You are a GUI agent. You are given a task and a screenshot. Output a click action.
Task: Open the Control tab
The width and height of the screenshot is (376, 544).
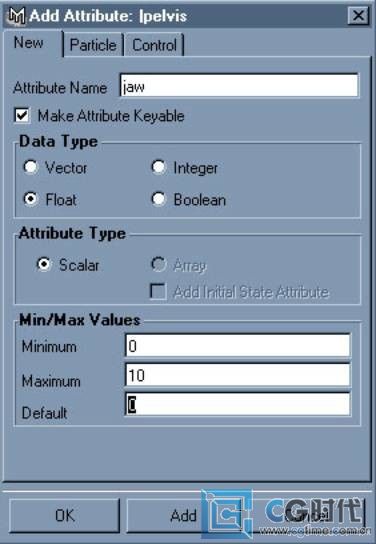154,45
